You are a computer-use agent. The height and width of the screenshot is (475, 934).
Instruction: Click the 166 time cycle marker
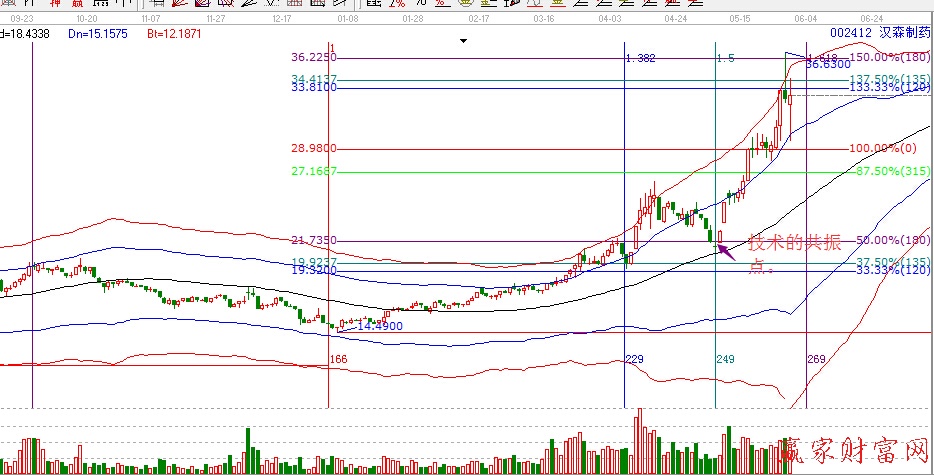[x=338, y=359]
